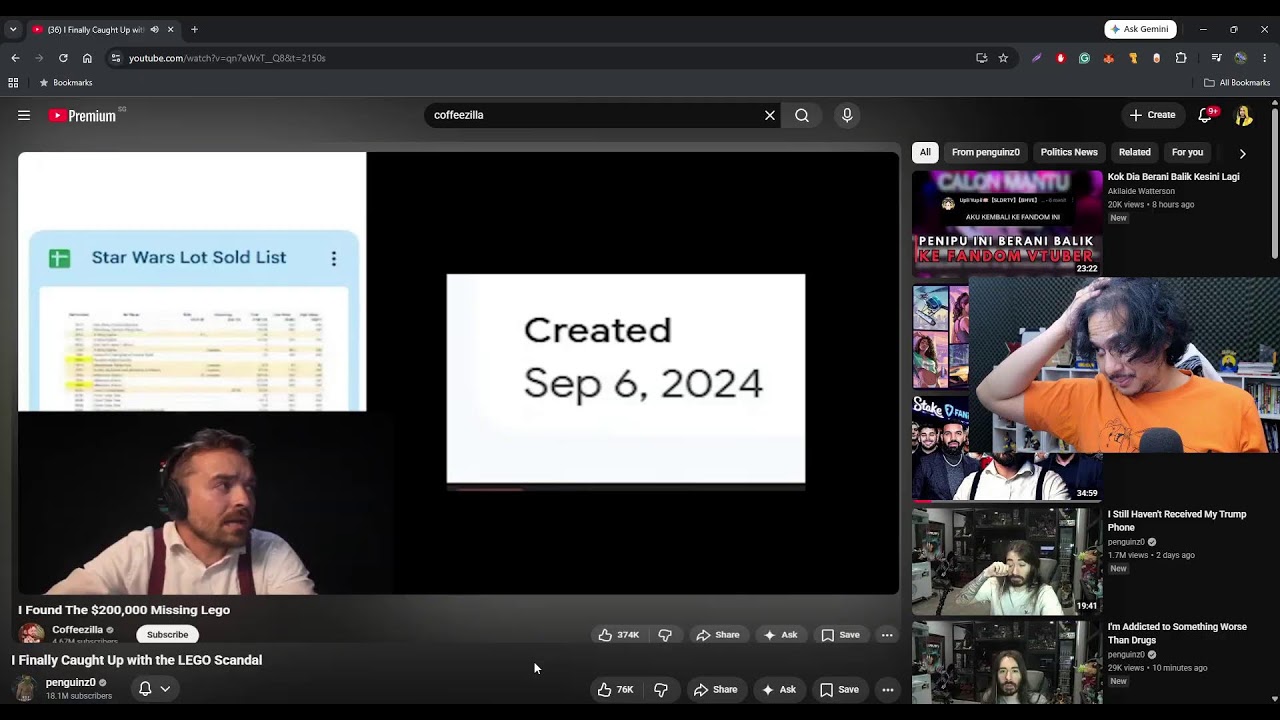The image size is (1280, 720).
Task: Select the Politics News chip
Action: coord(1069,153)
